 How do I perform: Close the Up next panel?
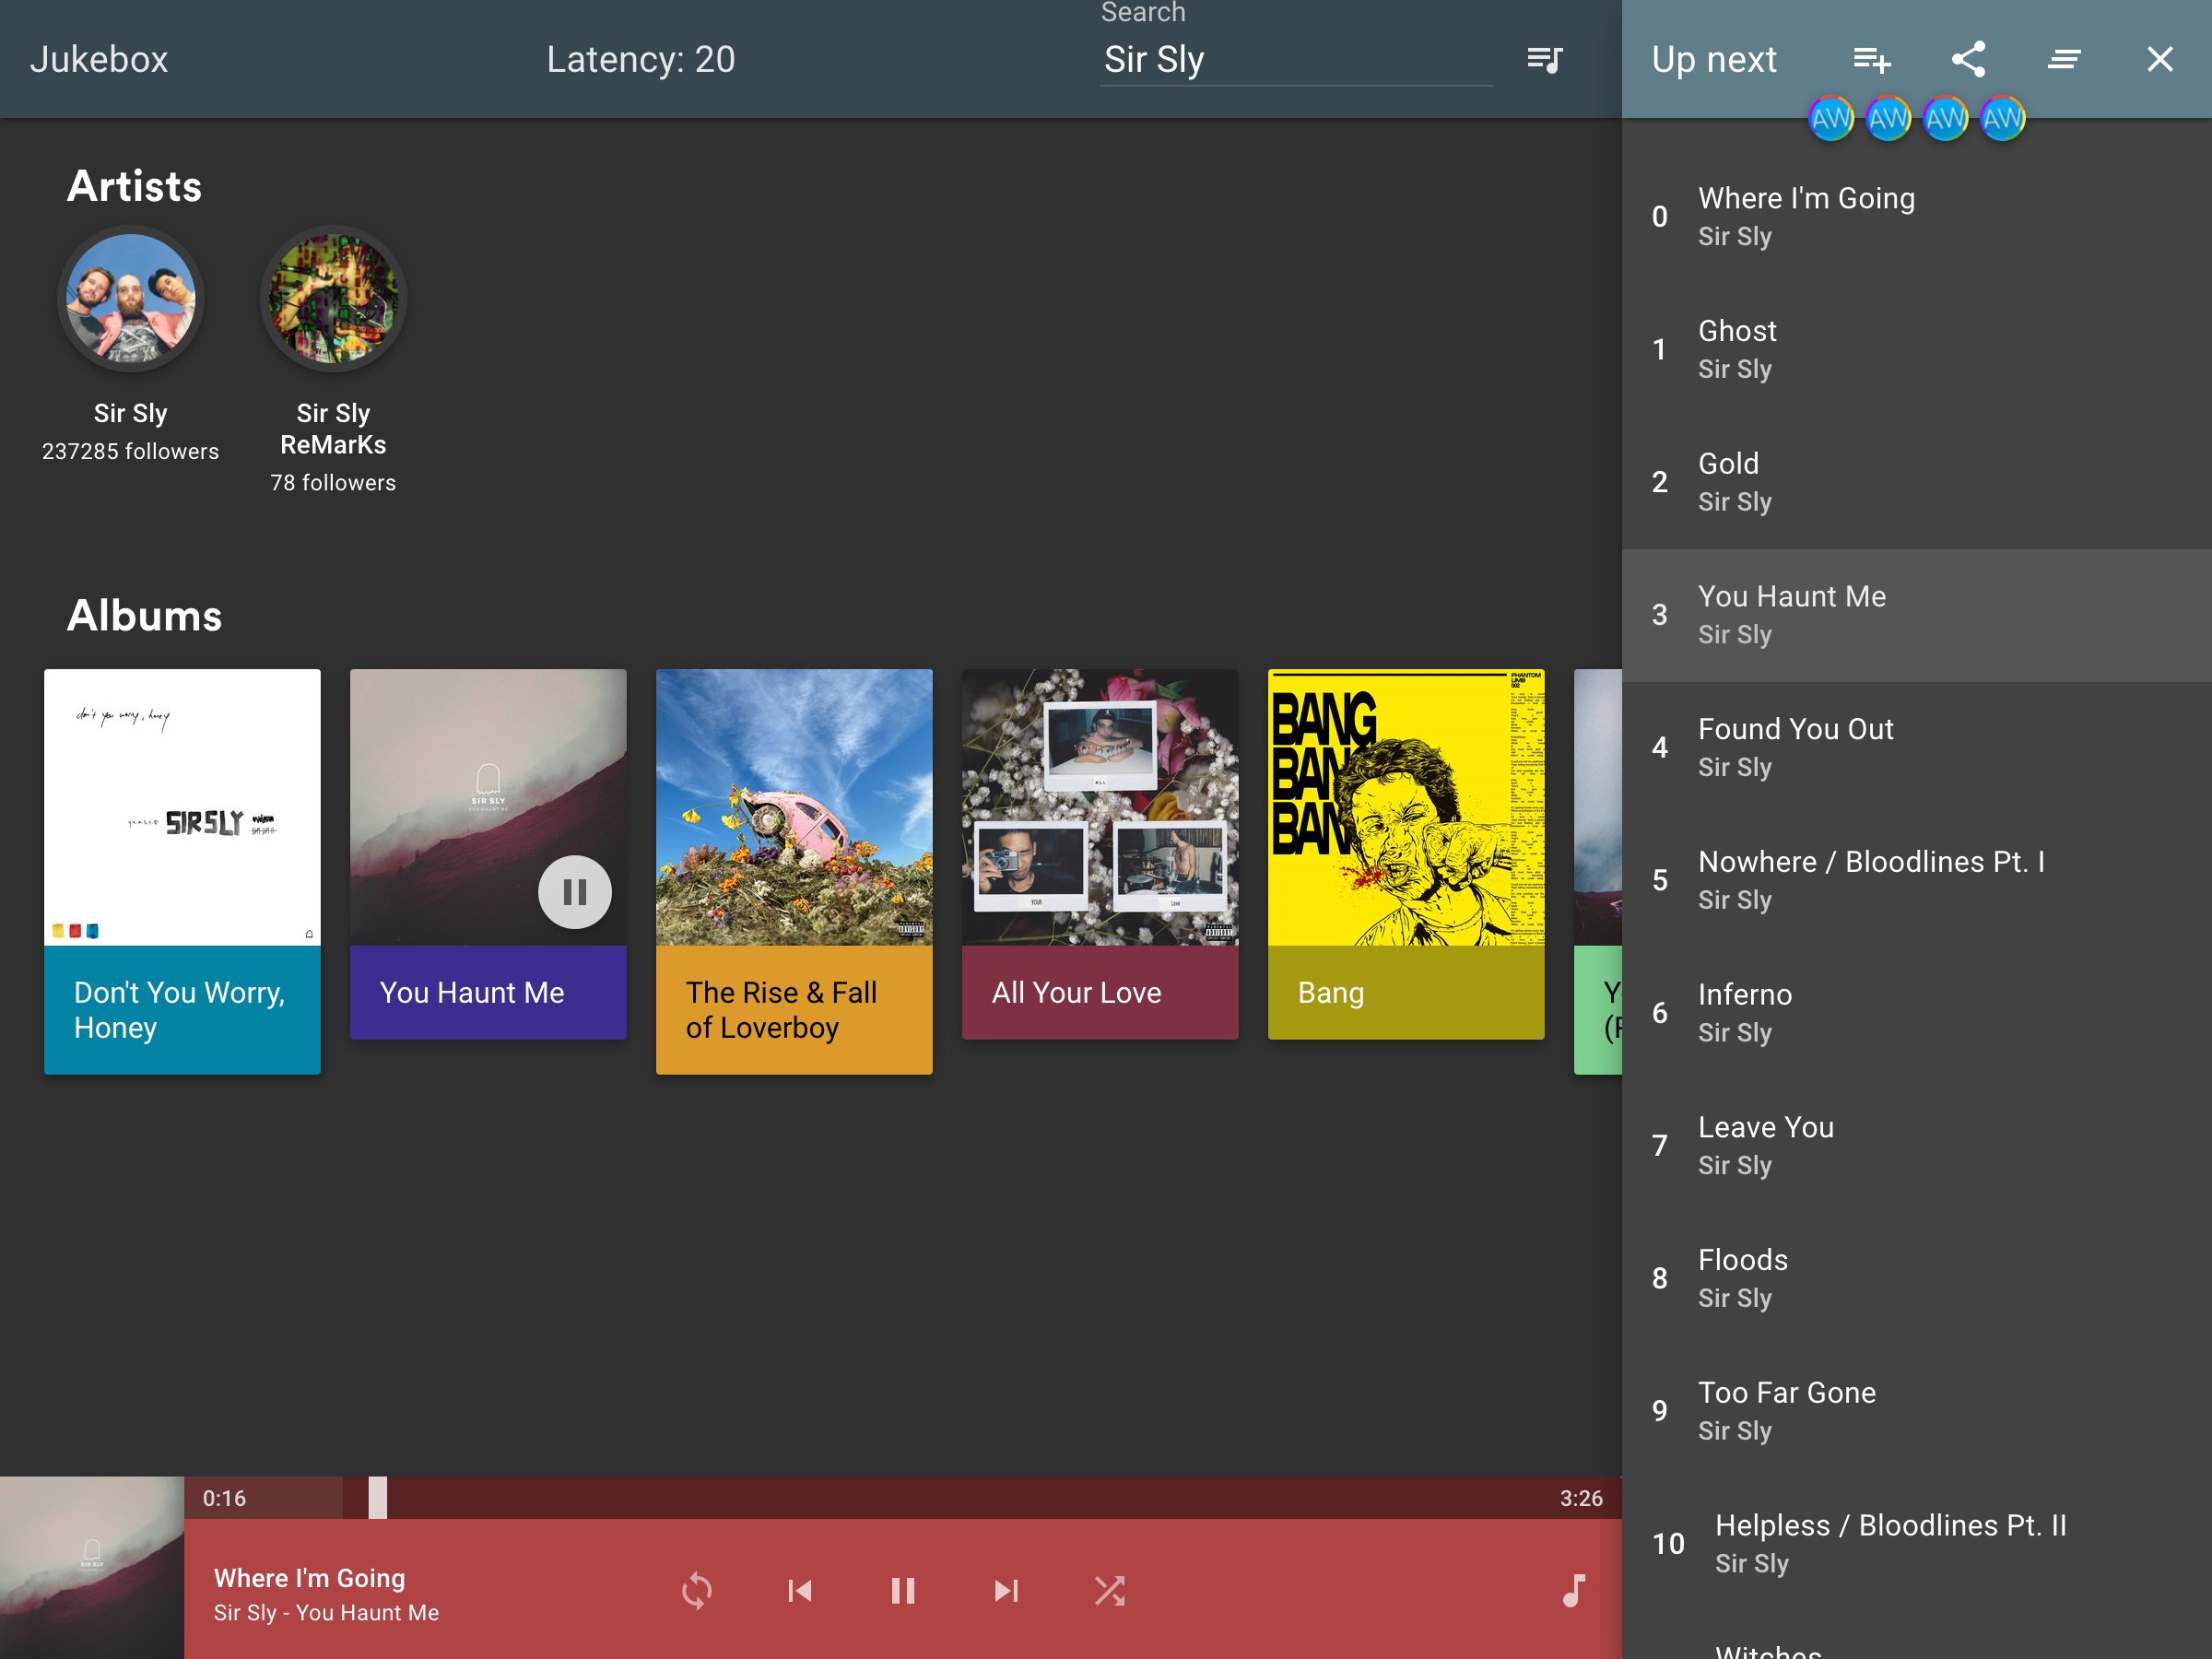[2159, 60]
